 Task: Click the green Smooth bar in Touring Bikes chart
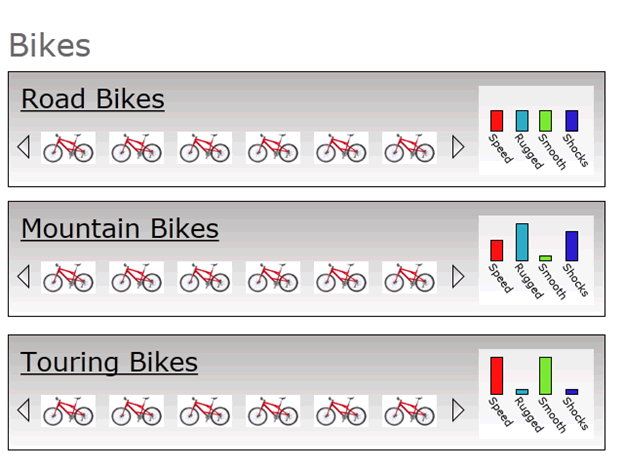(x=546, y=376)
